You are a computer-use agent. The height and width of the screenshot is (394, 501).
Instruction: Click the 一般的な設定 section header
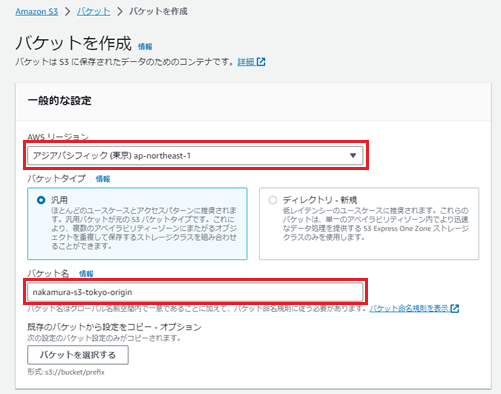pos(59,101)
